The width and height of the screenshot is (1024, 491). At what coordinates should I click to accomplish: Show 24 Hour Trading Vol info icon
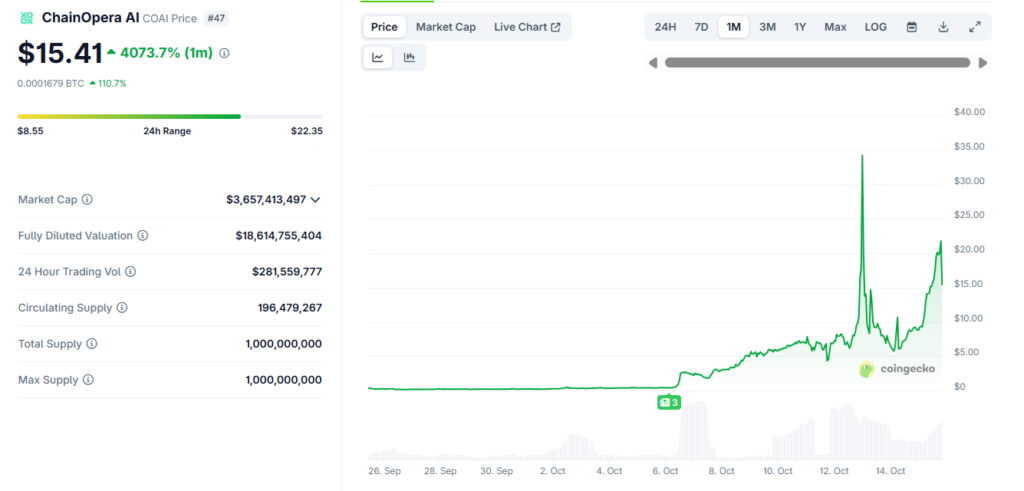[131, 272]
